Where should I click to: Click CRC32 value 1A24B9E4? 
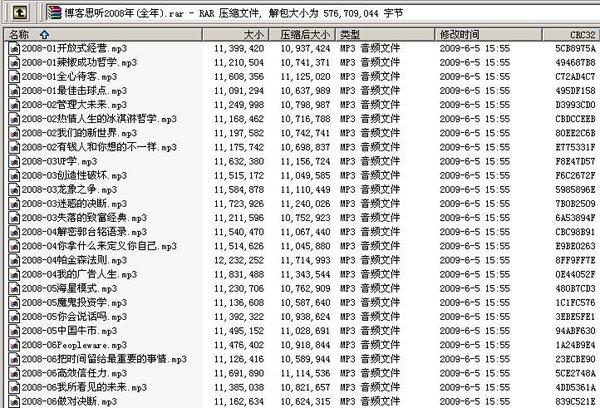[576, 345]
